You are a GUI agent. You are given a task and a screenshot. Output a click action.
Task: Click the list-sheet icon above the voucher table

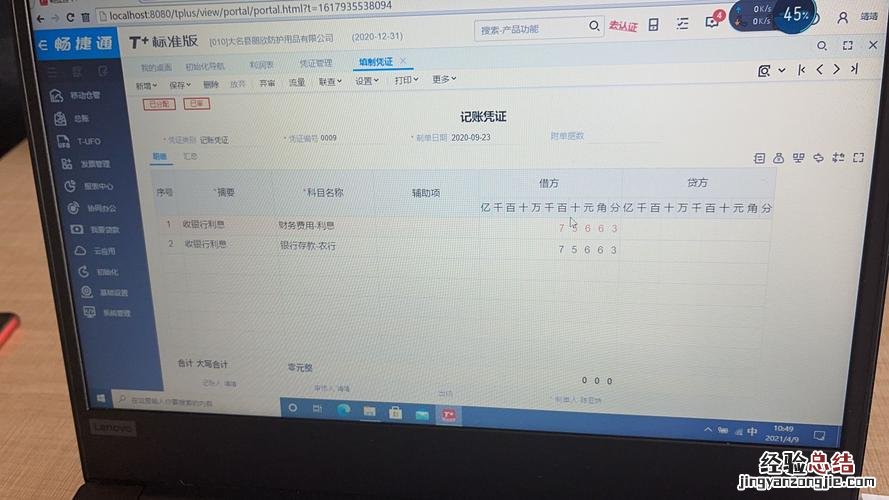759,159
